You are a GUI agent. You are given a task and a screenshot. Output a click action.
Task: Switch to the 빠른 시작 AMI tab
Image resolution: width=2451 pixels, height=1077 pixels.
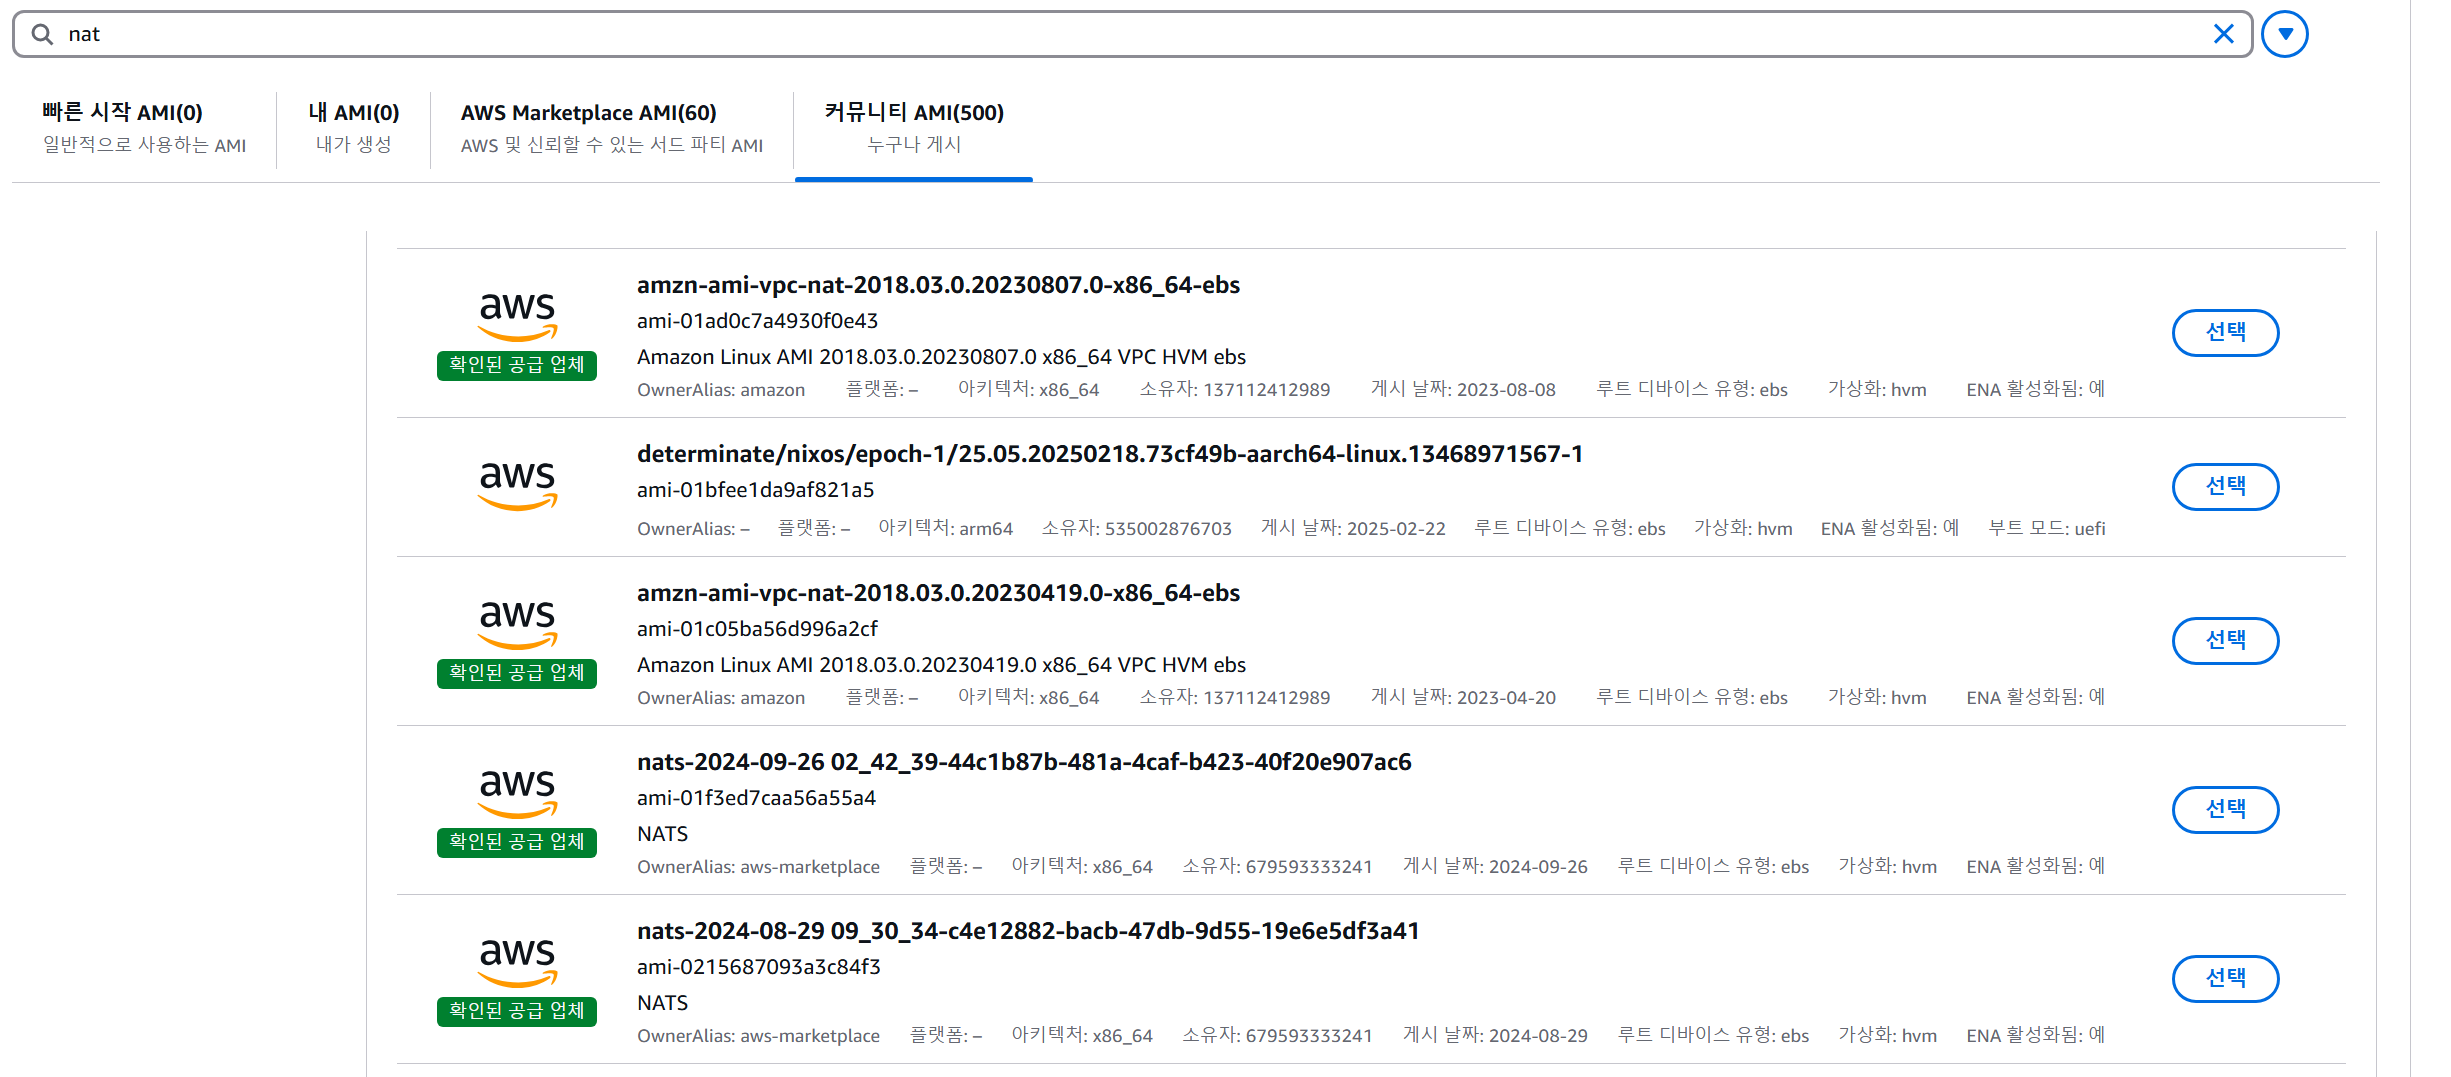[x=144, y=127]
